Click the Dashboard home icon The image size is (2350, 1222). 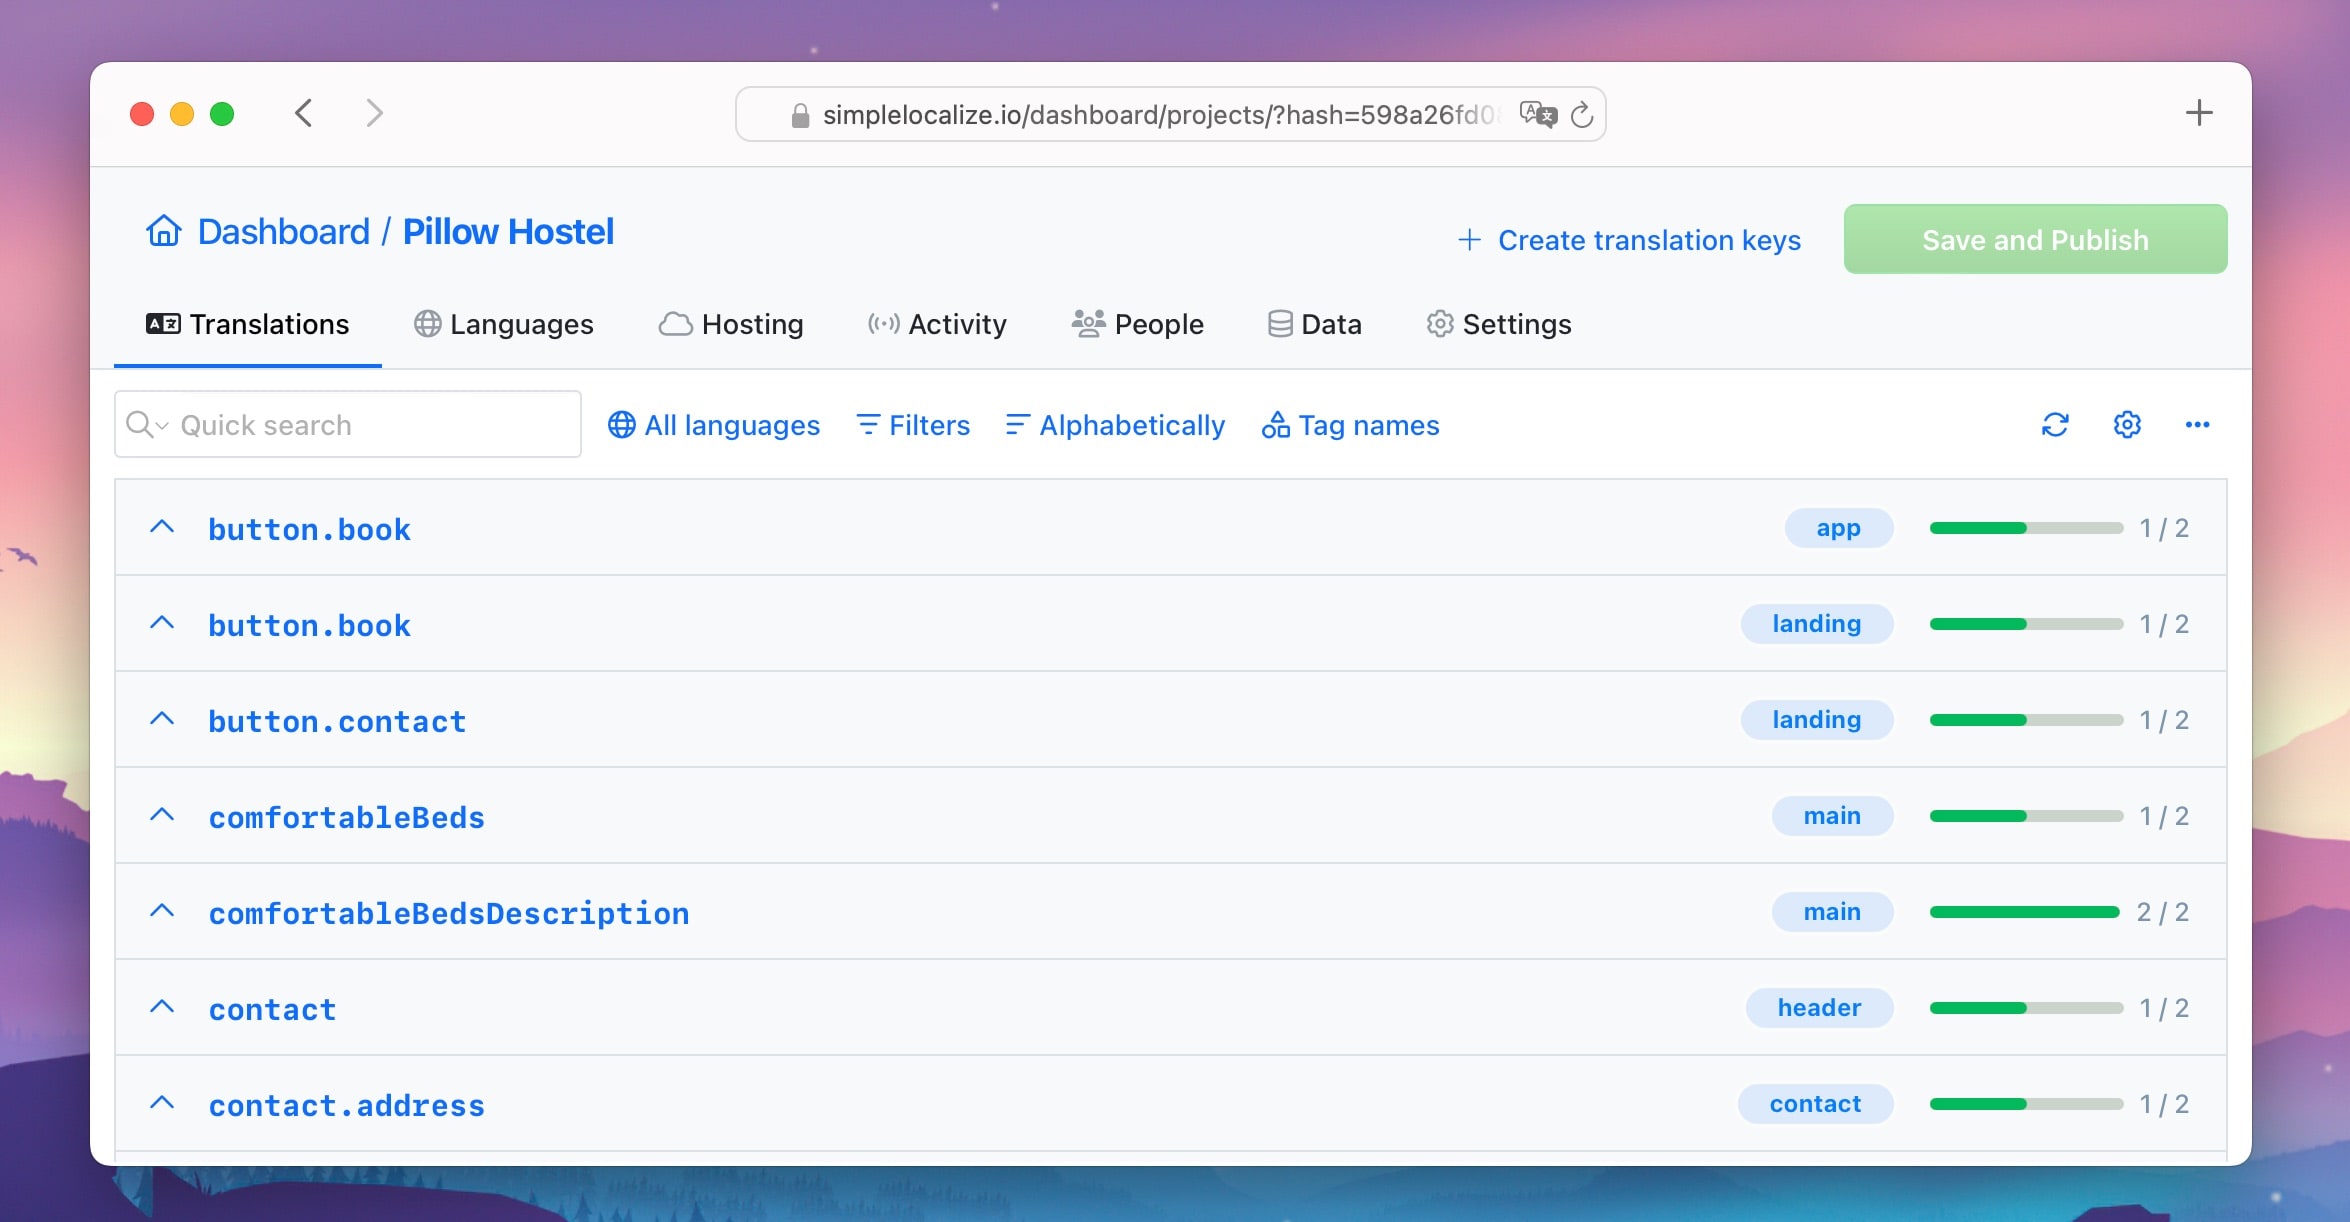tap(164, 231)
